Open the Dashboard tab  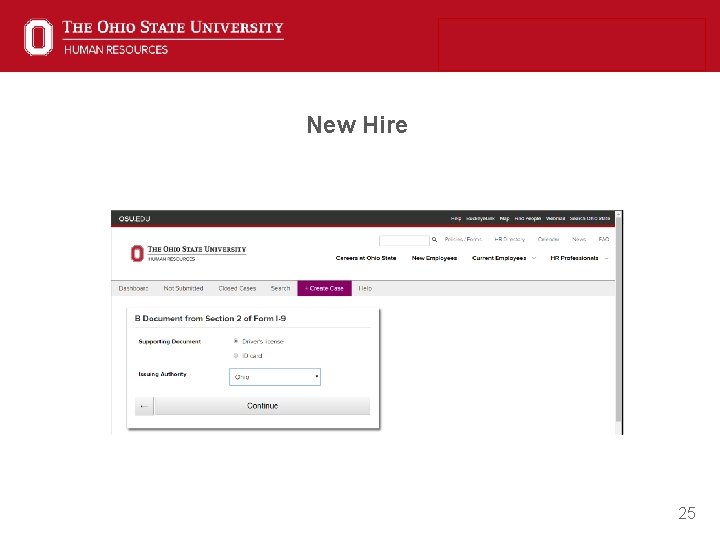[x=133, y=288]
